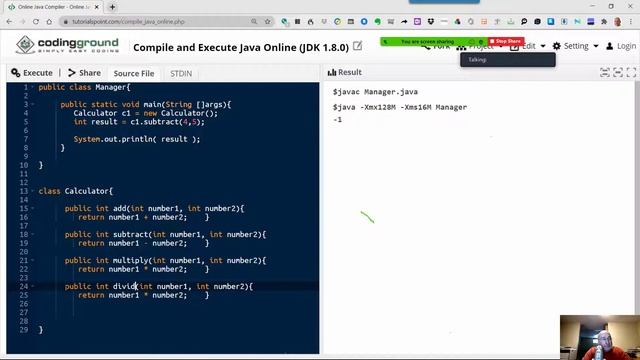
Task: Open the browser home page icon
Action: [49, 22]
